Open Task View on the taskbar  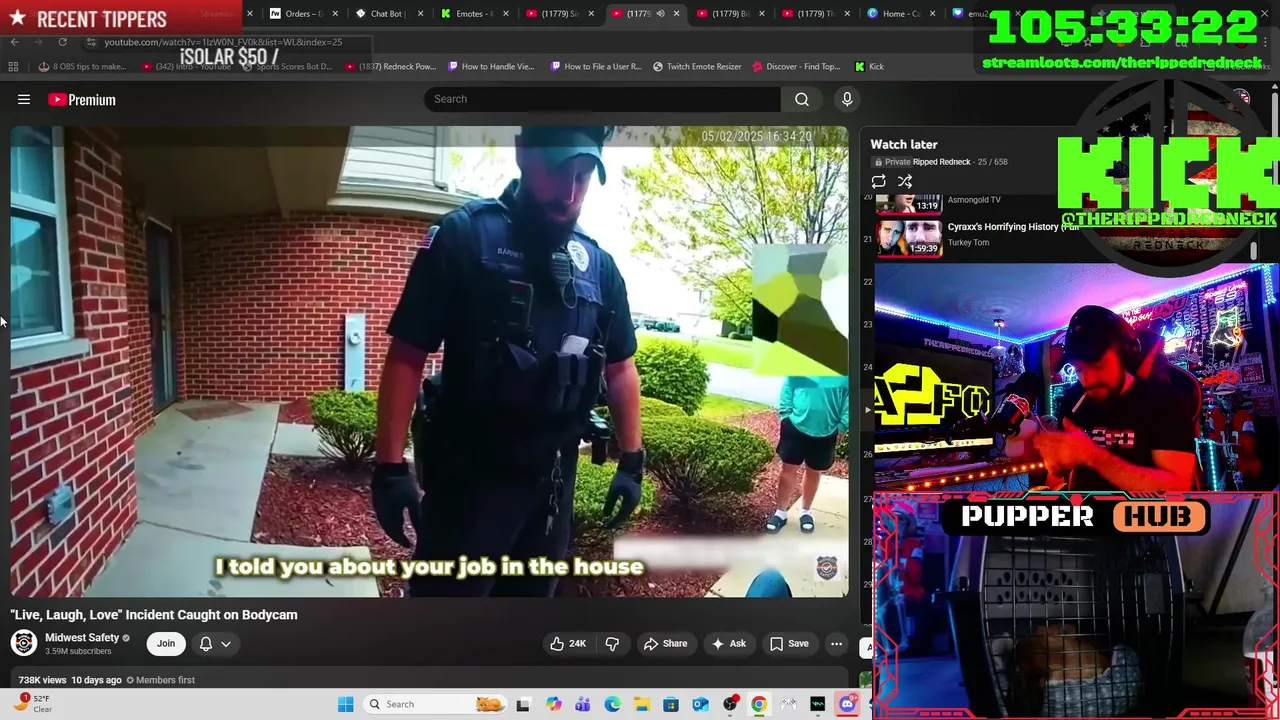click(x=523, y=704)
